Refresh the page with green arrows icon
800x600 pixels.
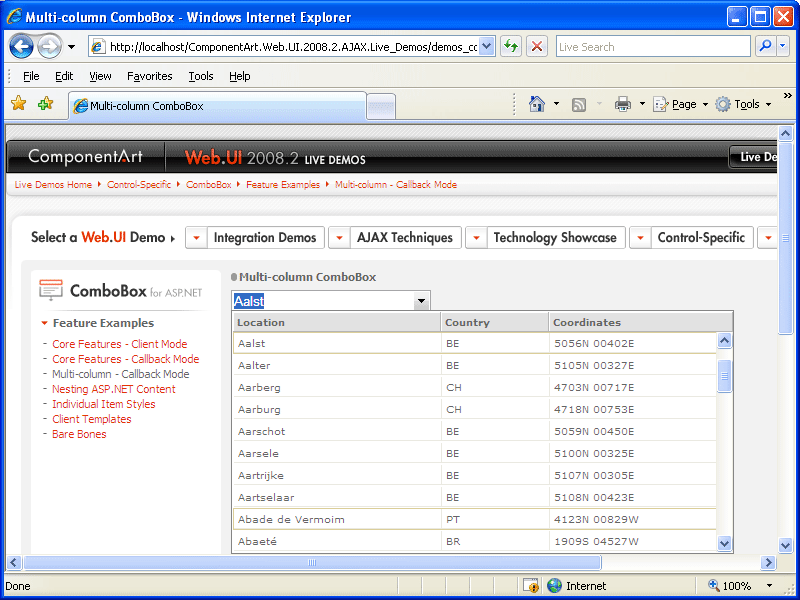click(x=510, y=47)
